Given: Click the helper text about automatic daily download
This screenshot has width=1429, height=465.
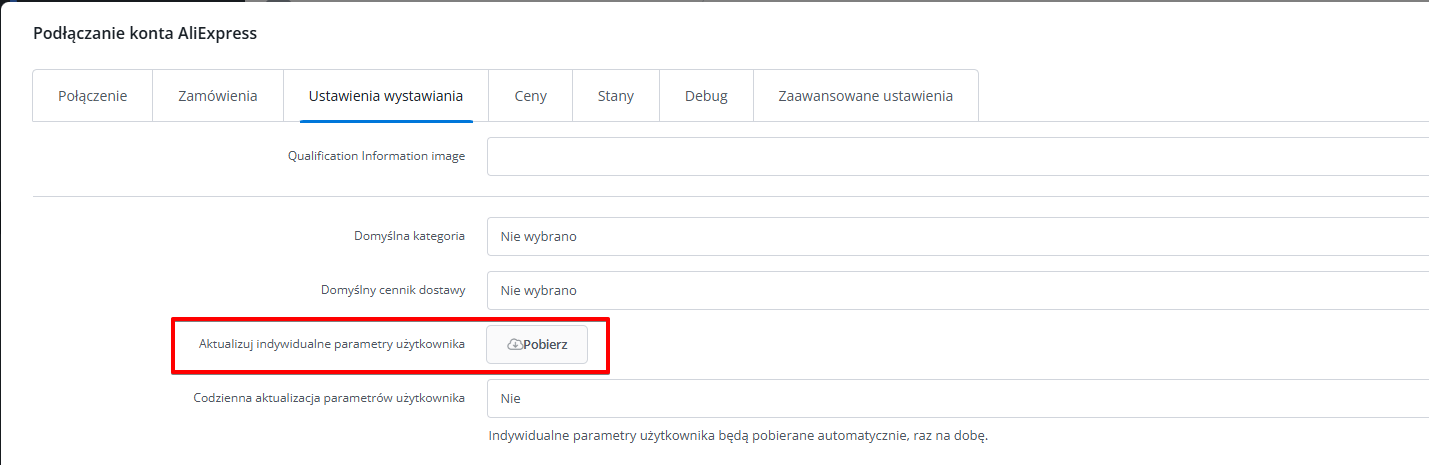Looking at the screenshot, I should coord(738,436).
